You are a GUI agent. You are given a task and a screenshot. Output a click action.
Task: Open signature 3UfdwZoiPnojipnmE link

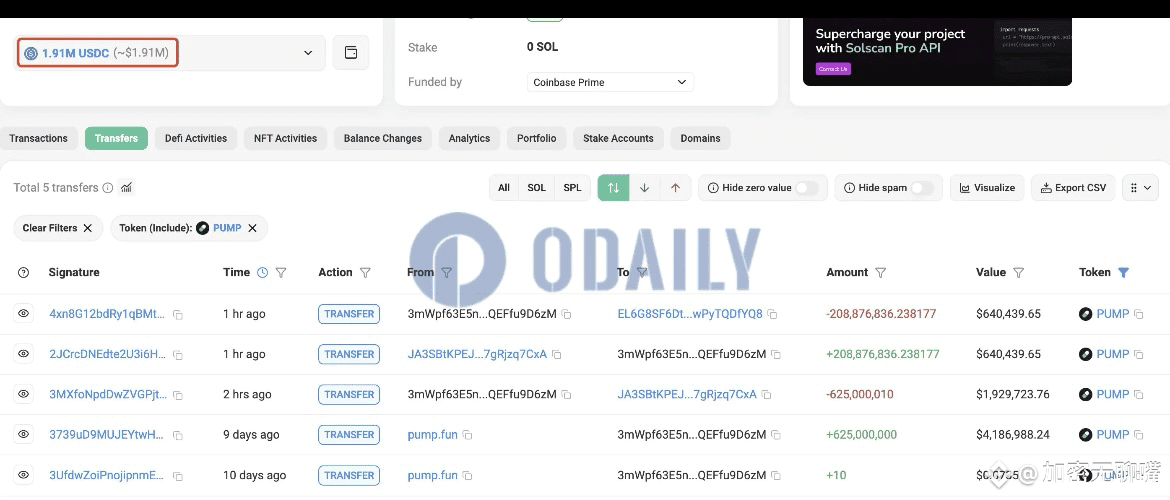click(x=107, y=475)
